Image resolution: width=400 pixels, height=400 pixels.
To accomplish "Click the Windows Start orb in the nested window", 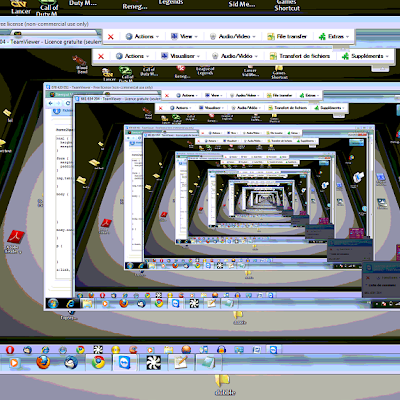I will coord(53,303).
